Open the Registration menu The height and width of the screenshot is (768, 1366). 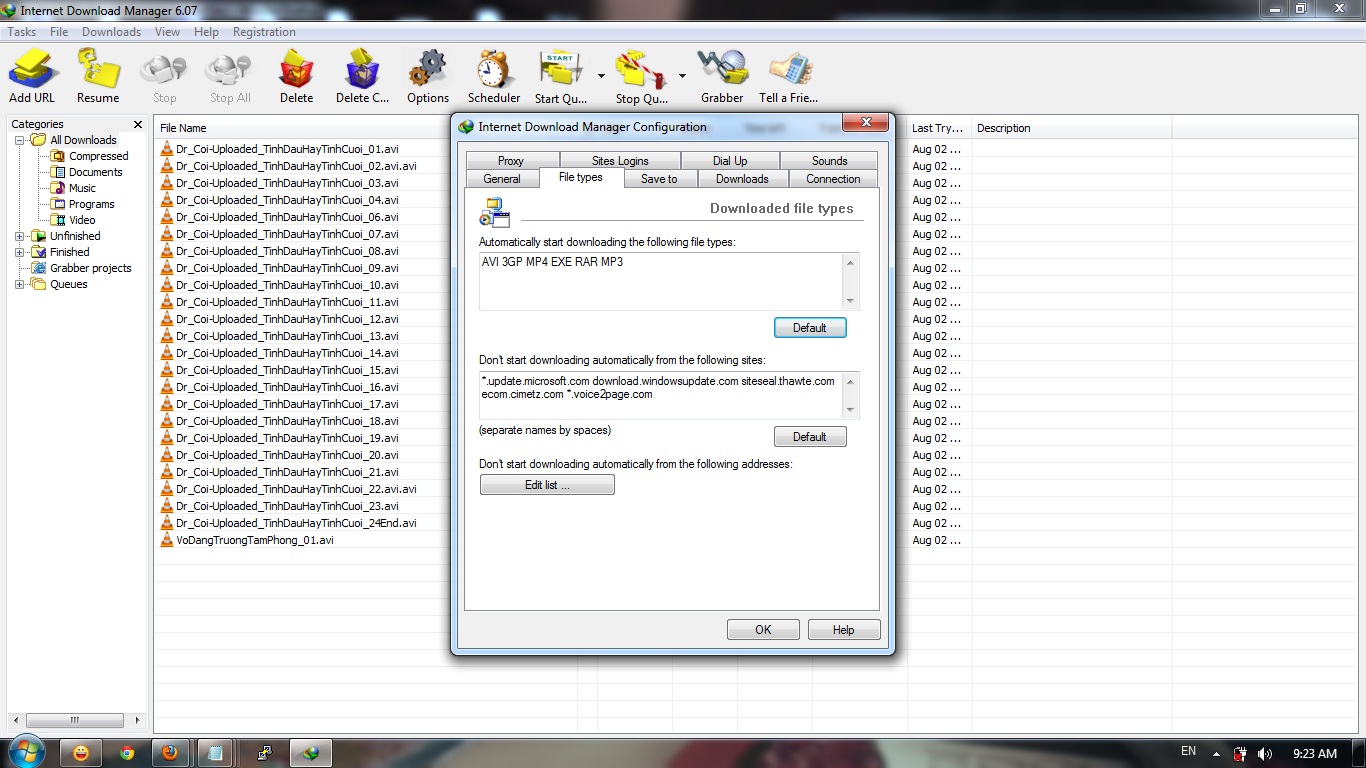tap(264, 32)
